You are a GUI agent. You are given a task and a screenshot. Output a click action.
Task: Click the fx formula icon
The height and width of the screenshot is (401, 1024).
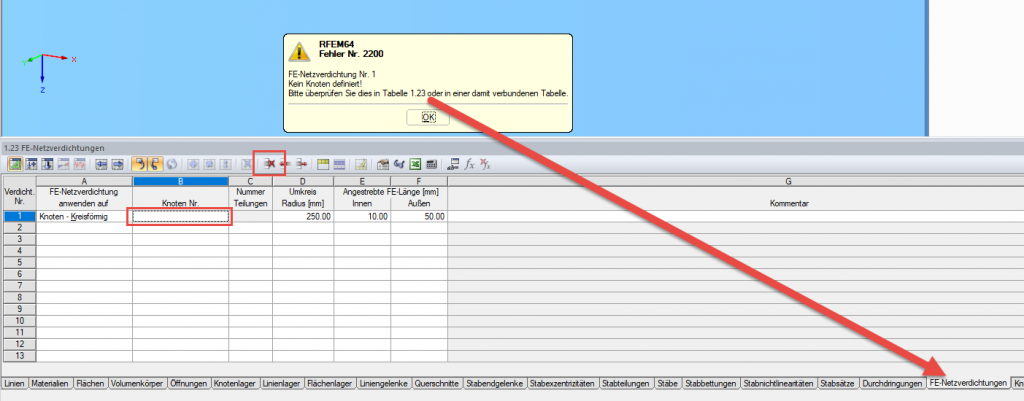[469, 164]
